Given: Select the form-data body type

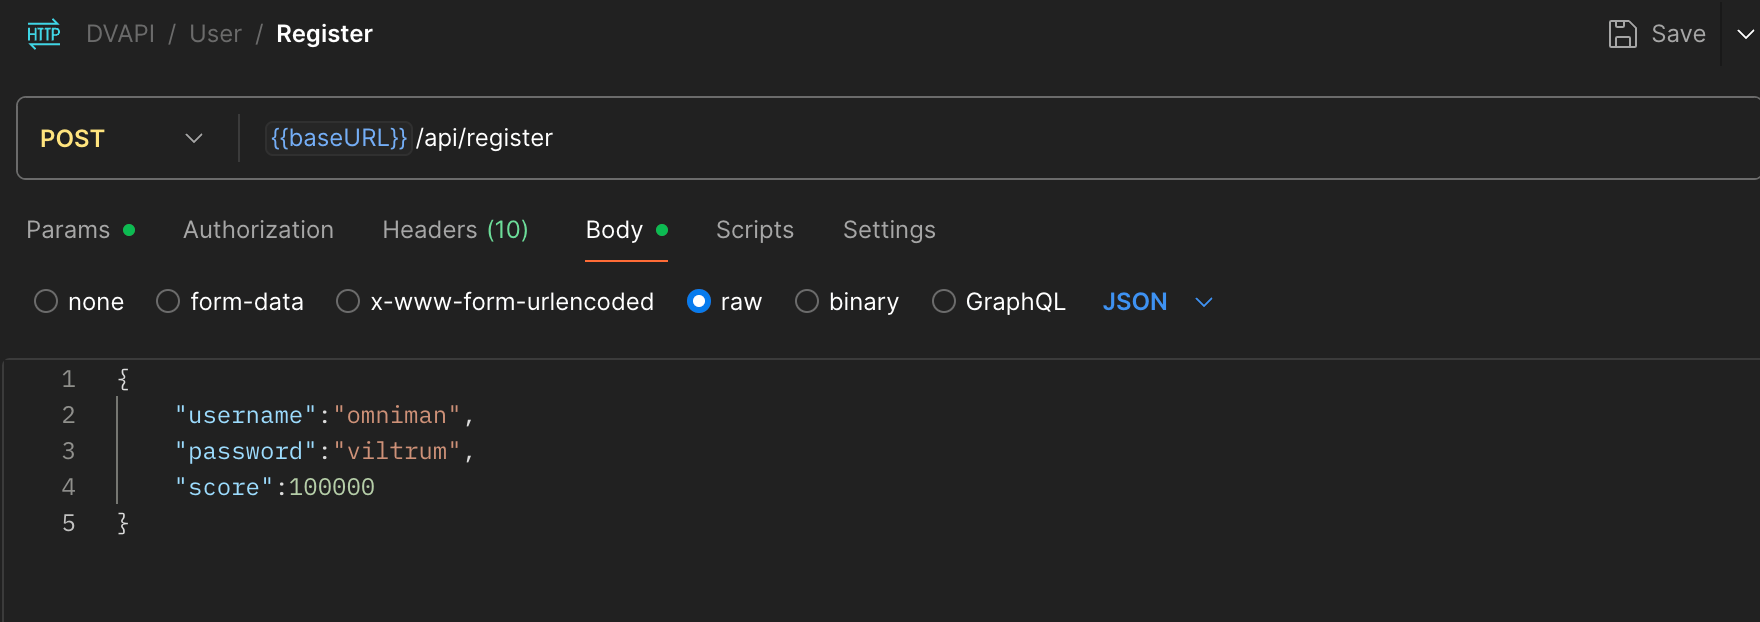Looking at the screenshot, I should click(x=168, y=301).
